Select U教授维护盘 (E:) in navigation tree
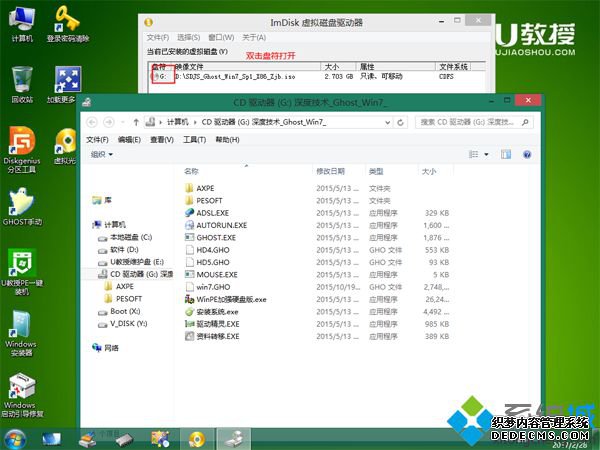Image resolution: width=600 pixels, height=450 pixels. [131, 262]
